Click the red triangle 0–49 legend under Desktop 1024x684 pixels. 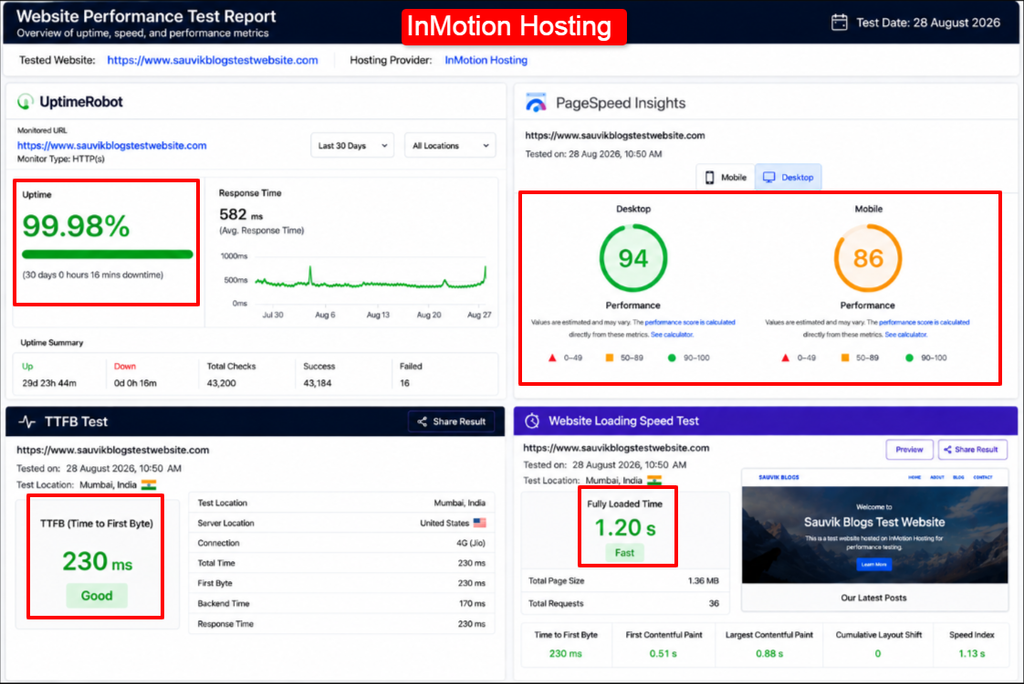552,358
